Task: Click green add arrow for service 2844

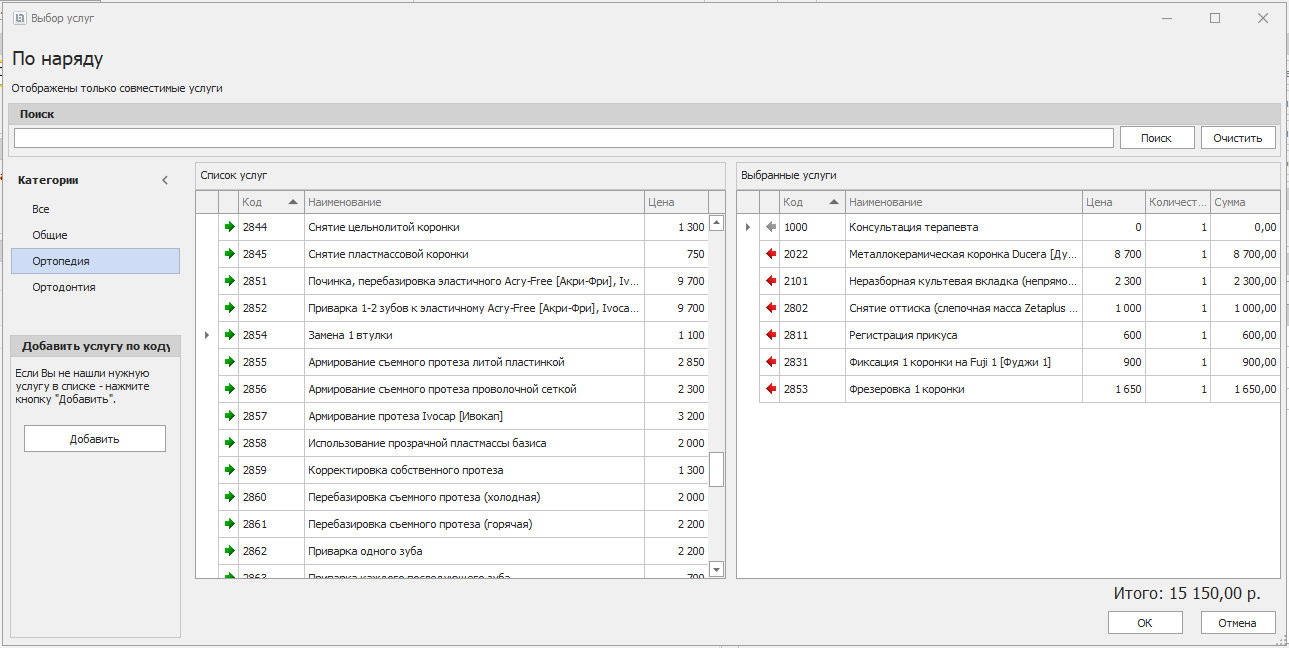Action: click(x=229, y=227)
